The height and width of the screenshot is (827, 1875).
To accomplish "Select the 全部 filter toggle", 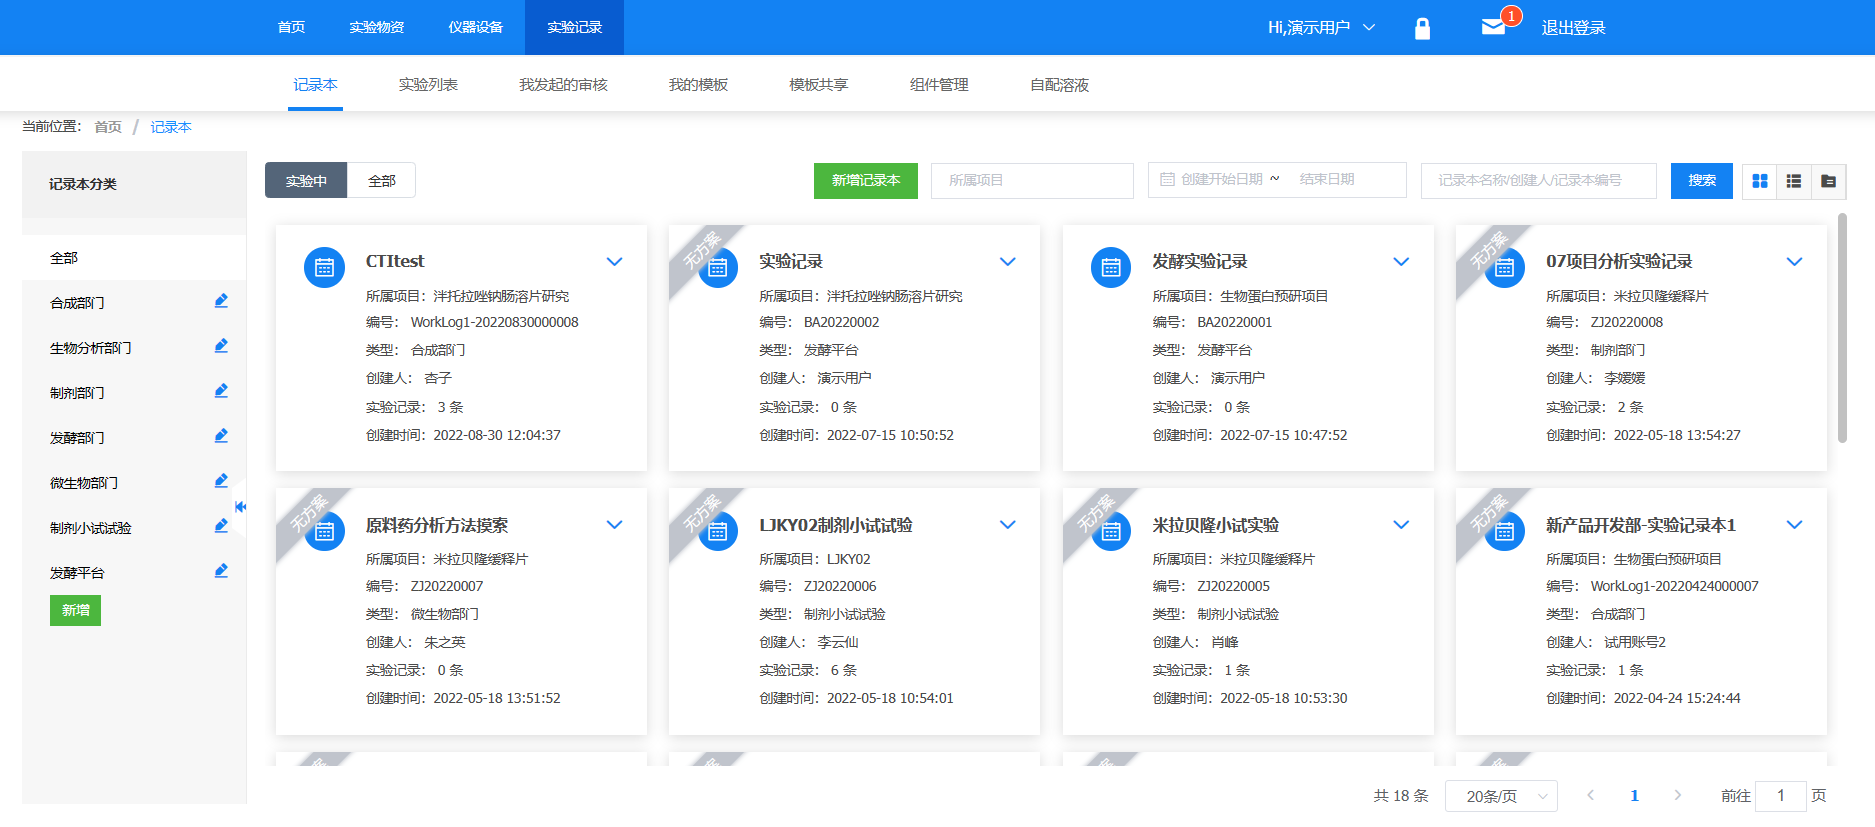I will [x=381, y=181].
